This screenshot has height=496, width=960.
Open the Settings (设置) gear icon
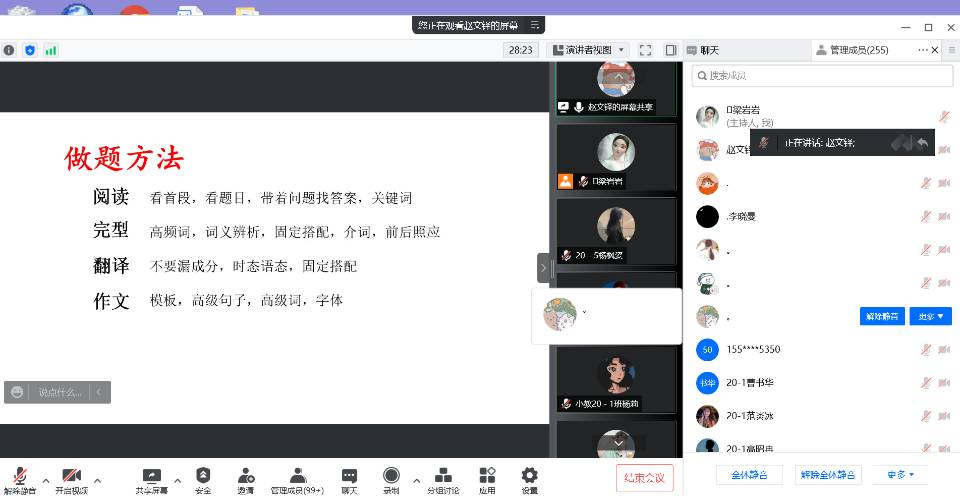pos(529,476)
